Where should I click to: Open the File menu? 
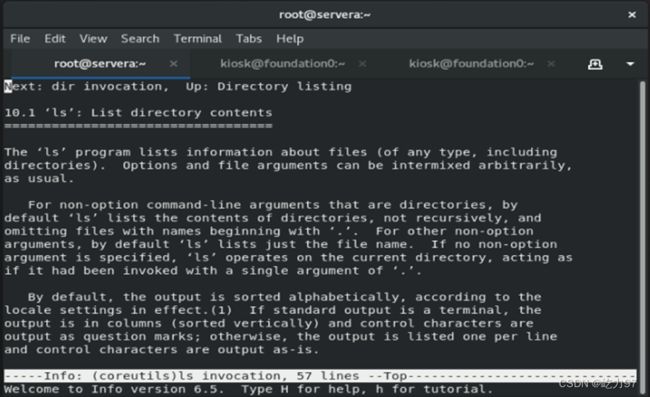(x=20, y=39)
